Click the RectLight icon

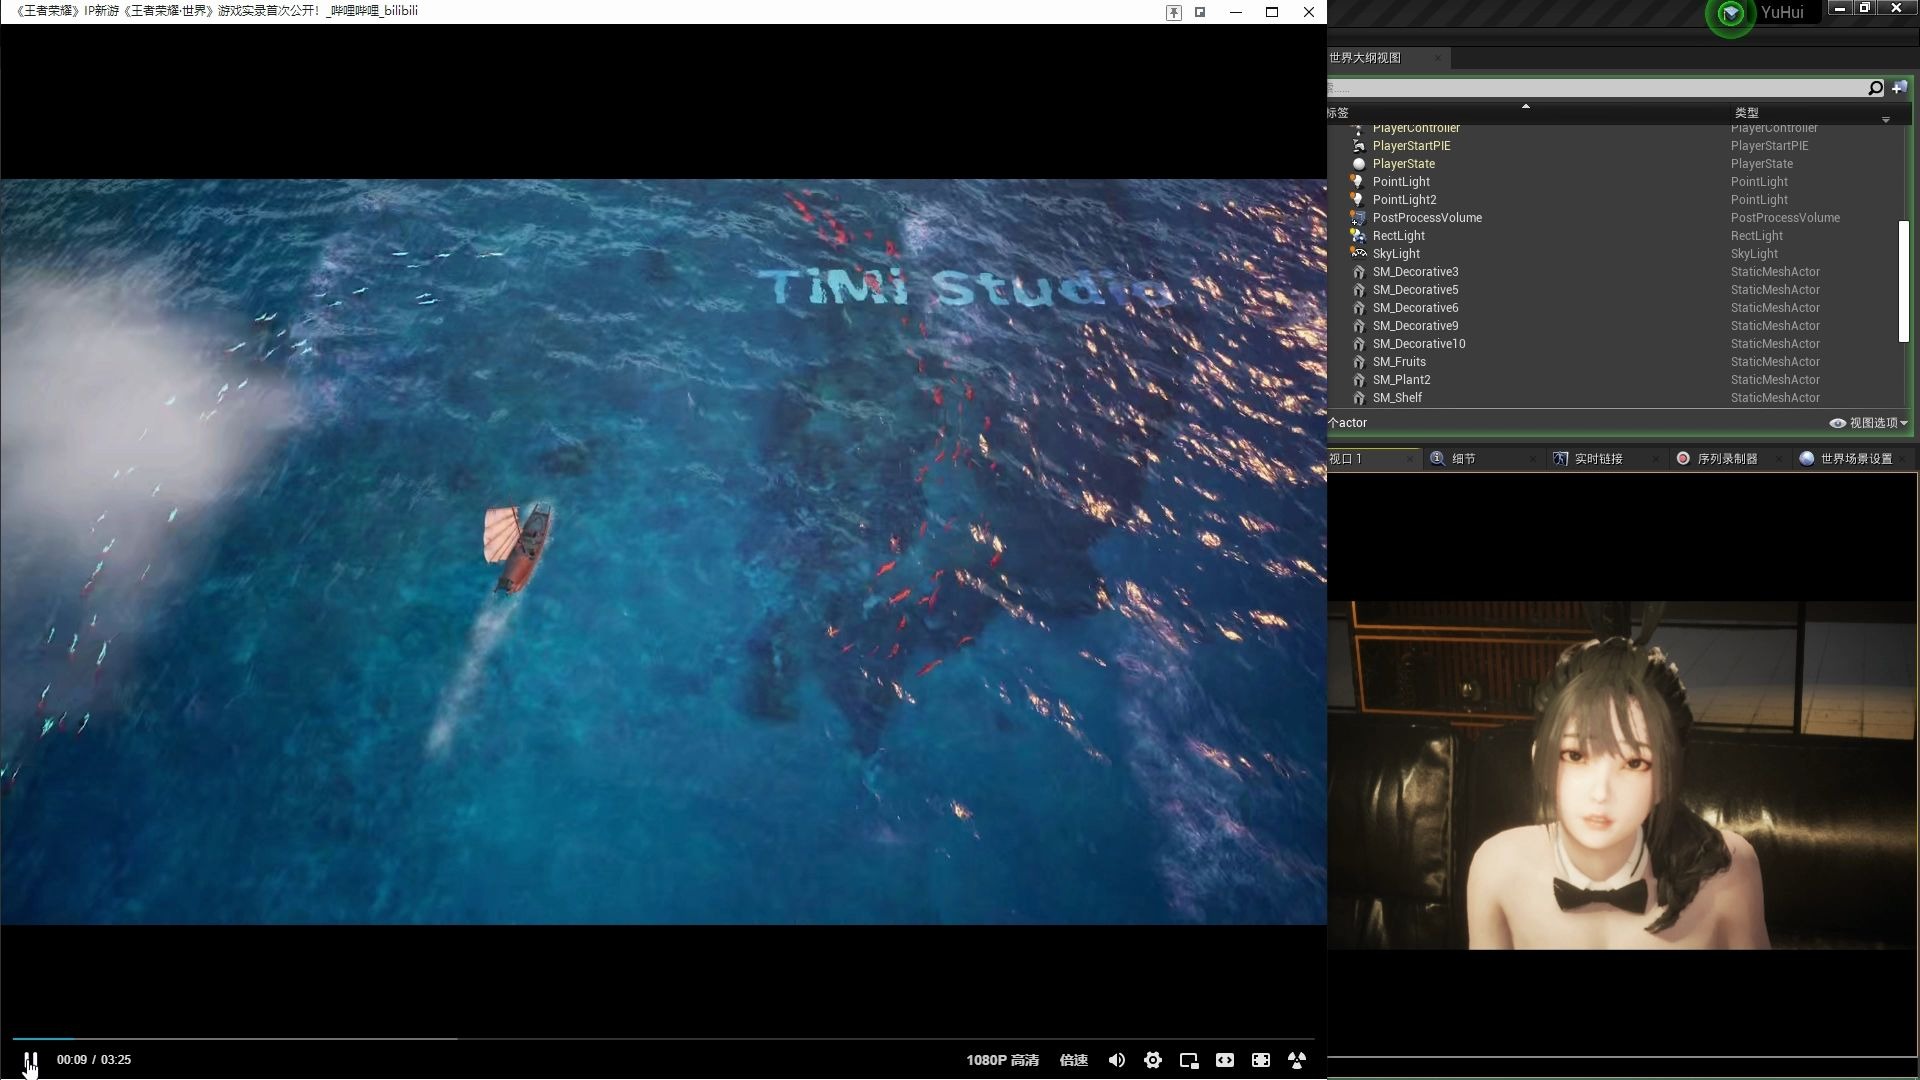(1358, 236)
